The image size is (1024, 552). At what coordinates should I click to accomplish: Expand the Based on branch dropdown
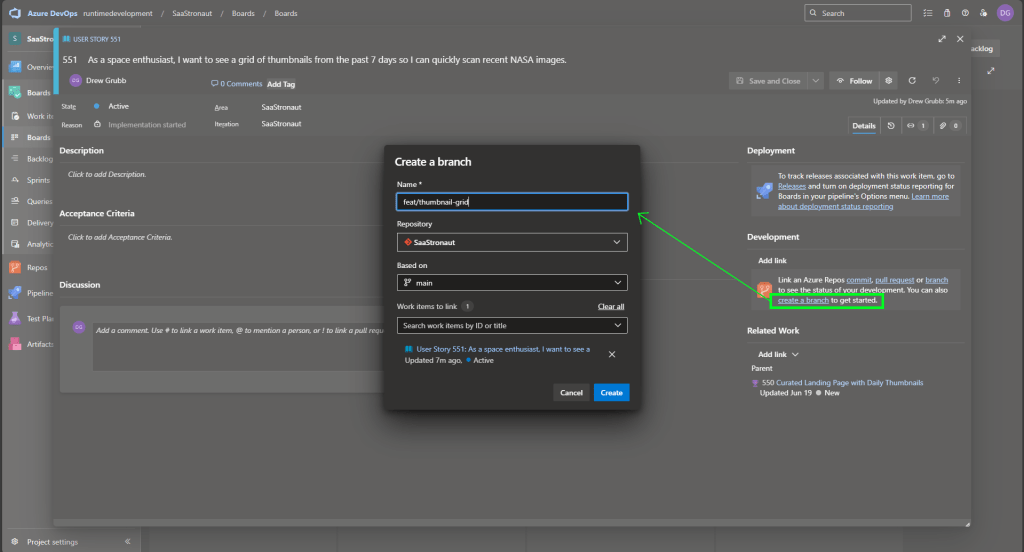point(512,283)
